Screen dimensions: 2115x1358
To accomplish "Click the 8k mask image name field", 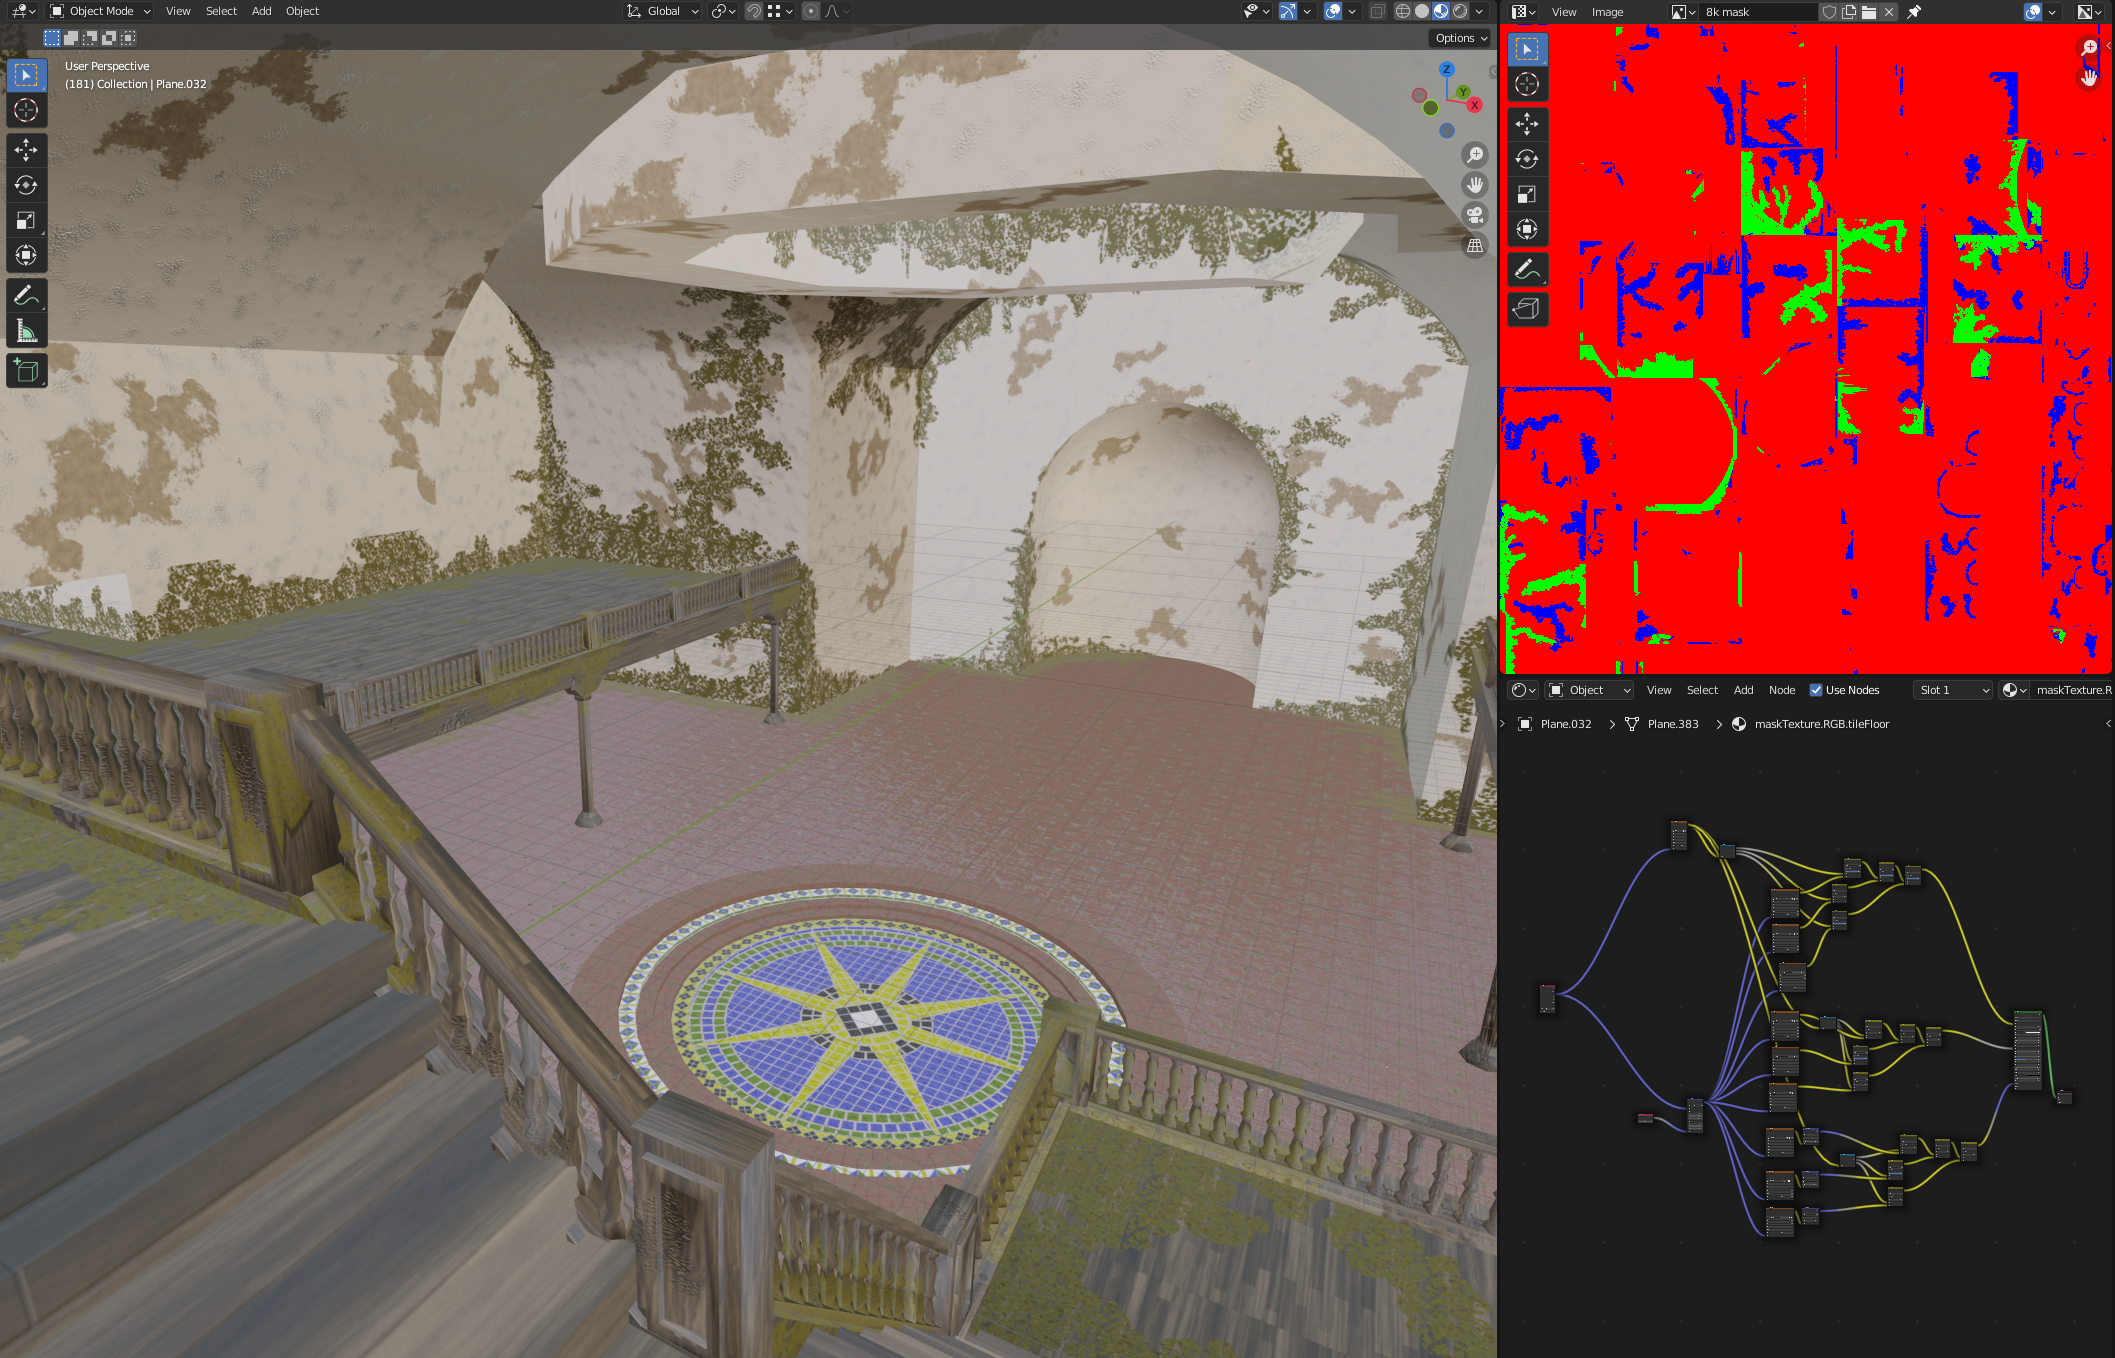I will pyautogui.click(x=1755, y=12).
